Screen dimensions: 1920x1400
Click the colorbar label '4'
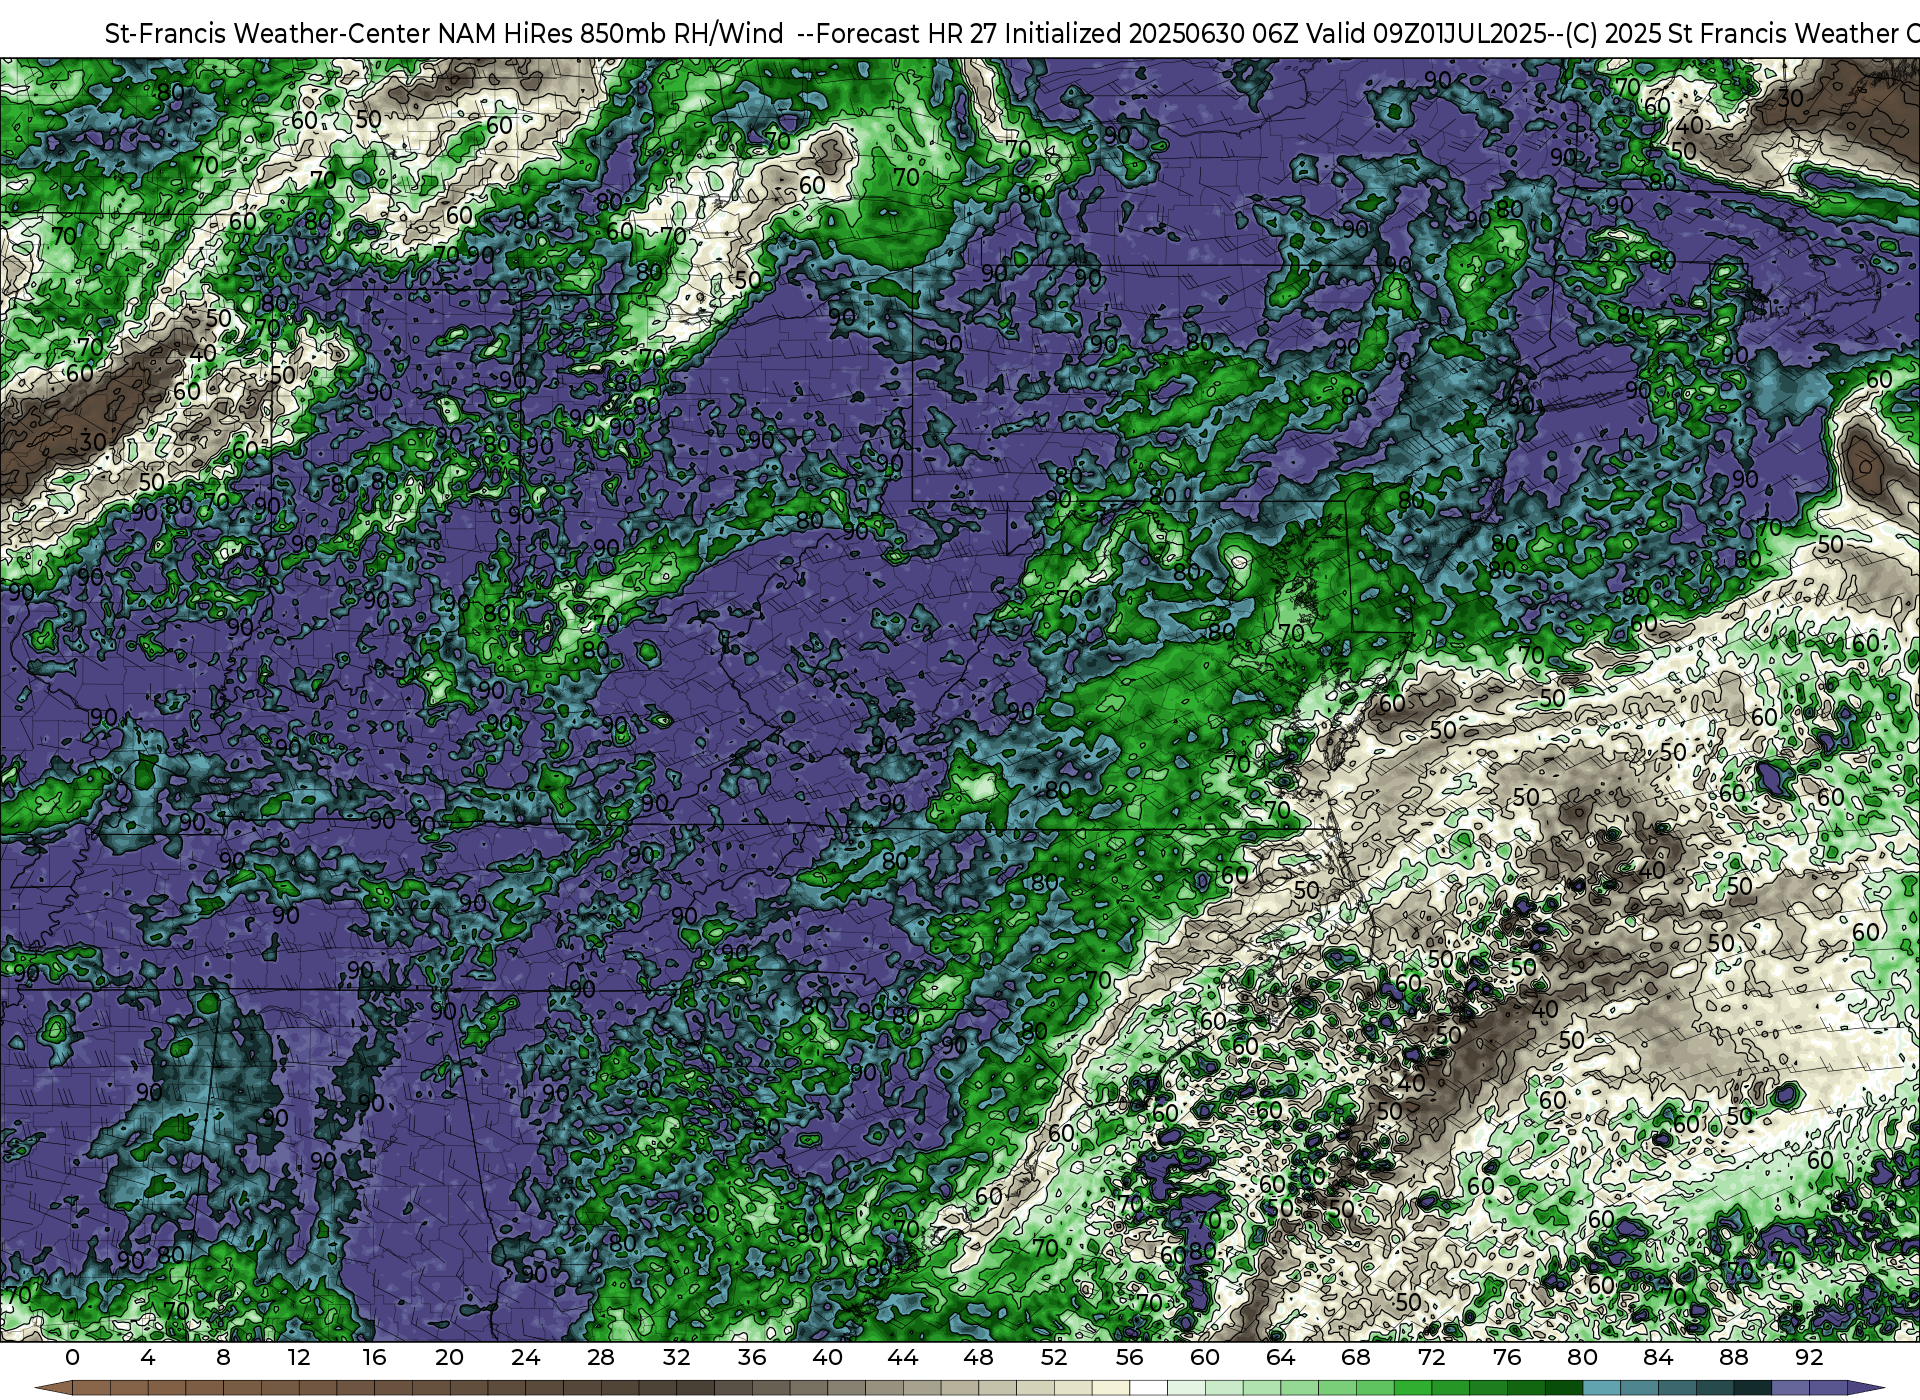click(x=148, y=1357)
